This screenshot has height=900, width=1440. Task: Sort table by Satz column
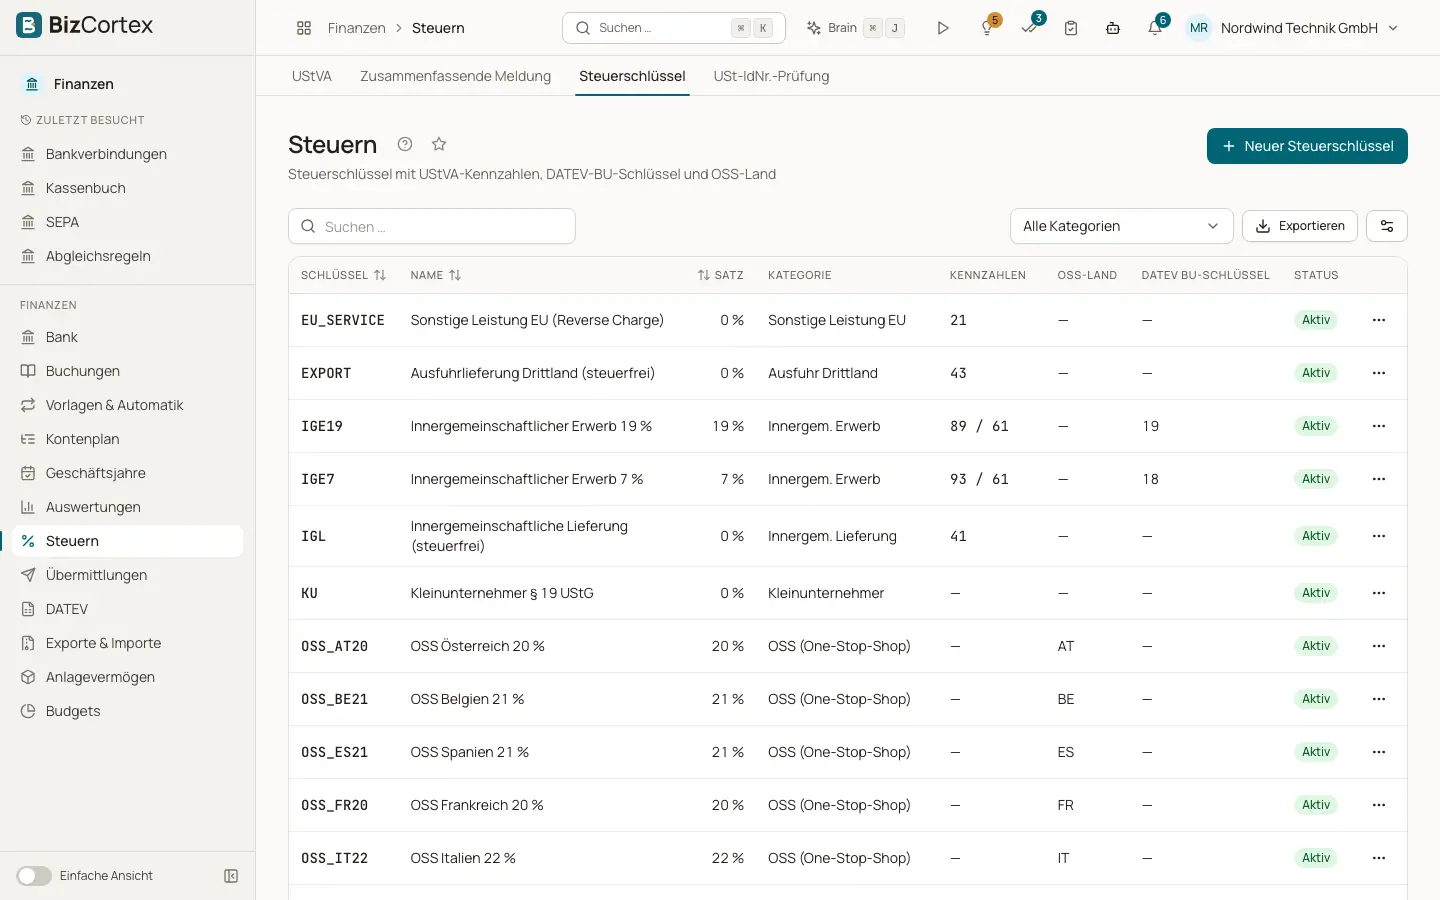[x=720, y=275]
